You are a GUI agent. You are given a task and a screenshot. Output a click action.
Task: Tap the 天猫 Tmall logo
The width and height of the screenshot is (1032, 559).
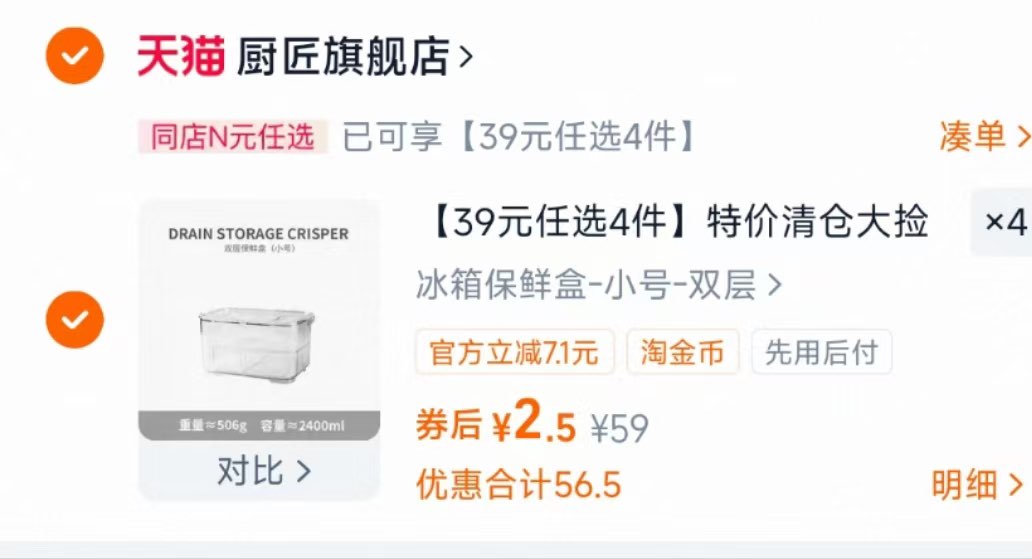[181, 57]
